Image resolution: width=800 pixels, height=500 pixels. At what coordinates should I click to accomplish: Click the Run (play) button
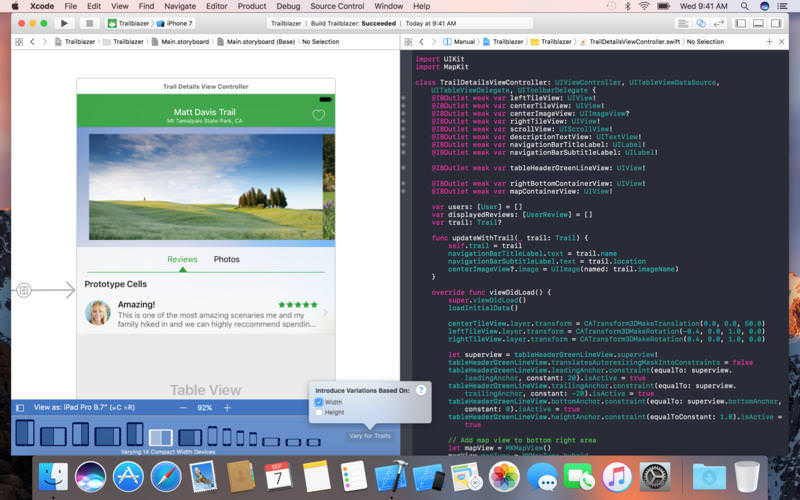tap(65, 22)
